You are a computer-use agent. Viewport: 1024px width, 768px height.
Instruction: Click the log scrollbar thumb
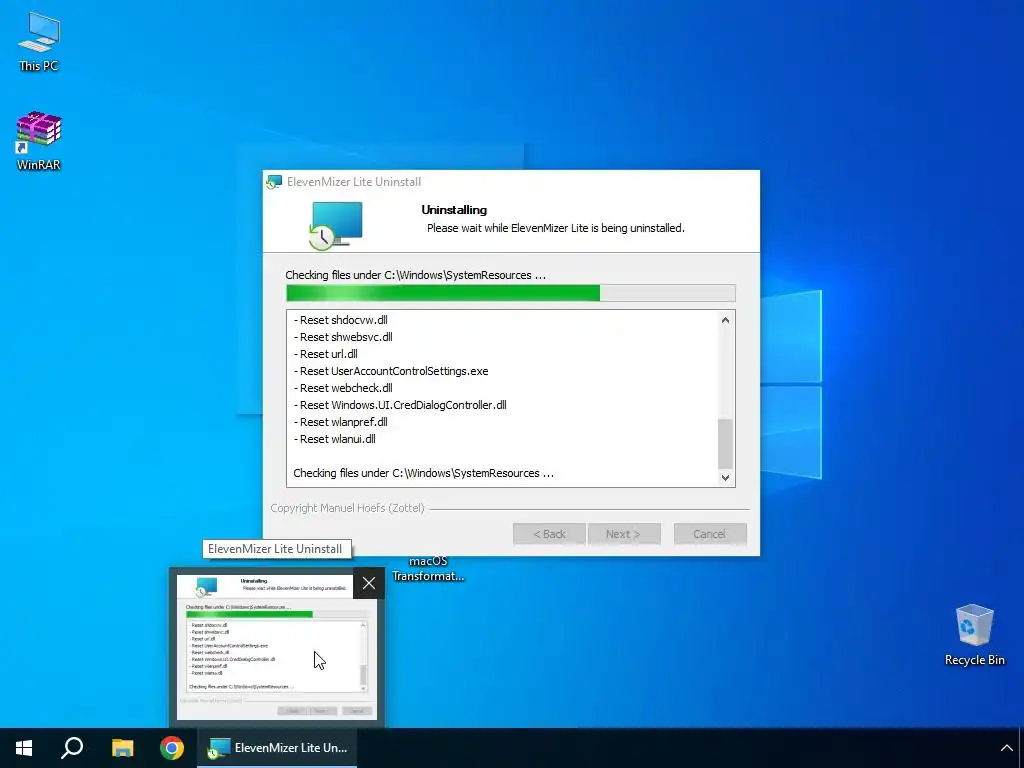point(725,443)
